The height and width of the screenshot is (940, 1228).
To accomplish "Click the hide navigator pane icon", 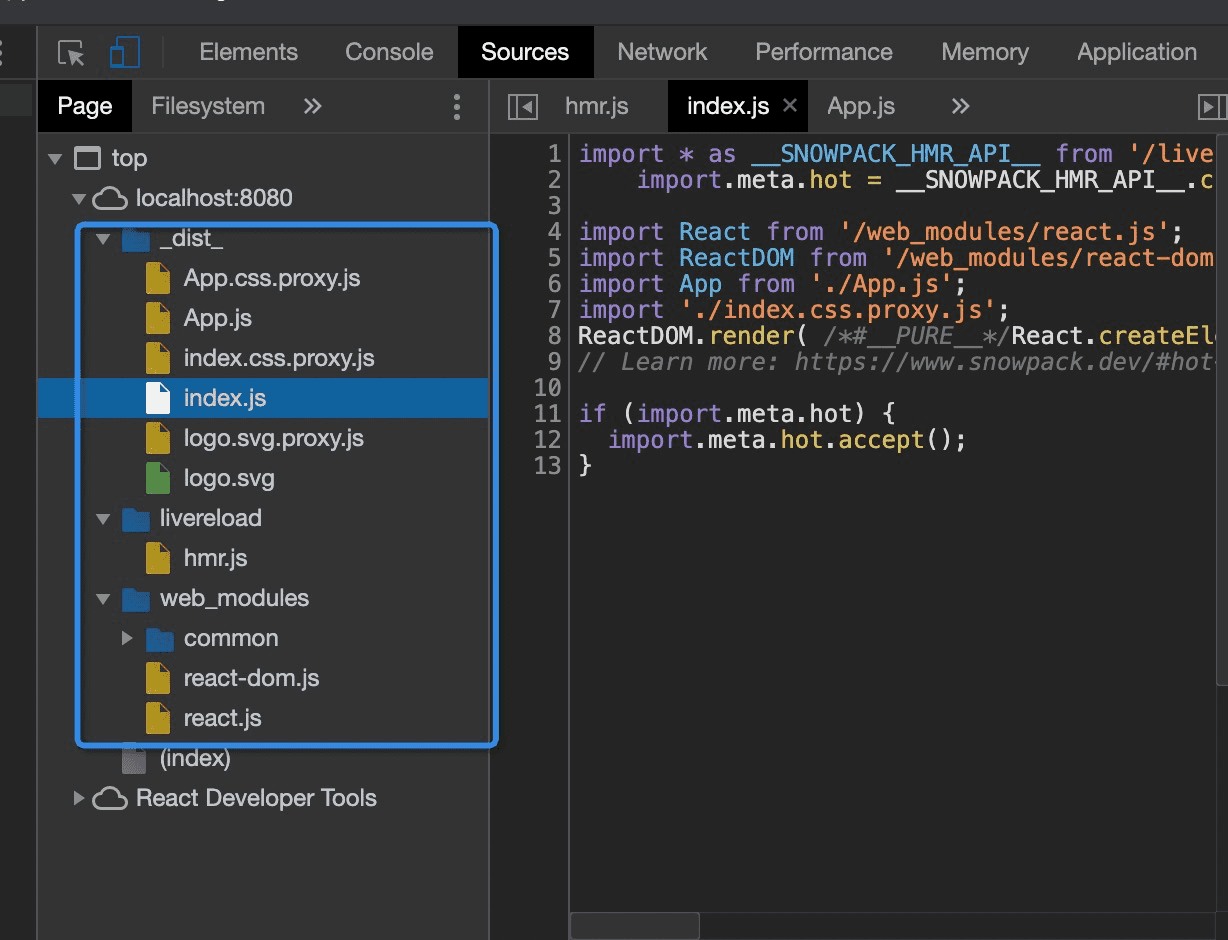I will point(522,107).
